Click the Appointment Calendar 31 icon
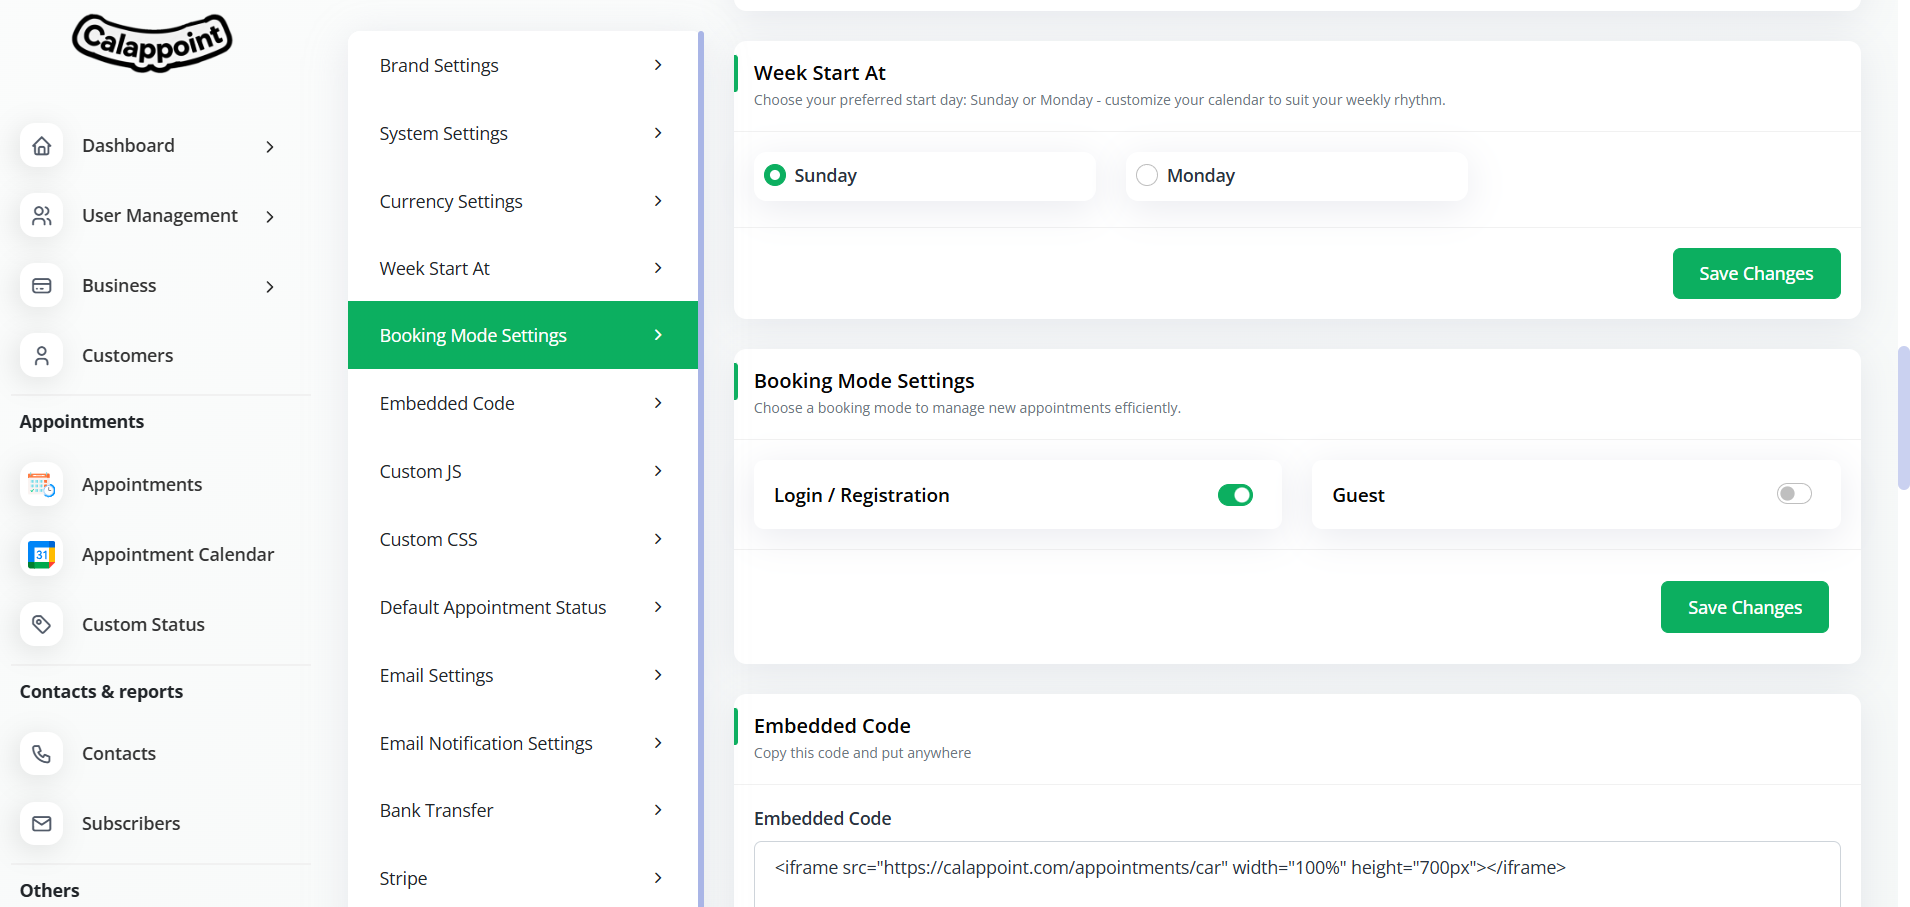 tap(42, 555)
